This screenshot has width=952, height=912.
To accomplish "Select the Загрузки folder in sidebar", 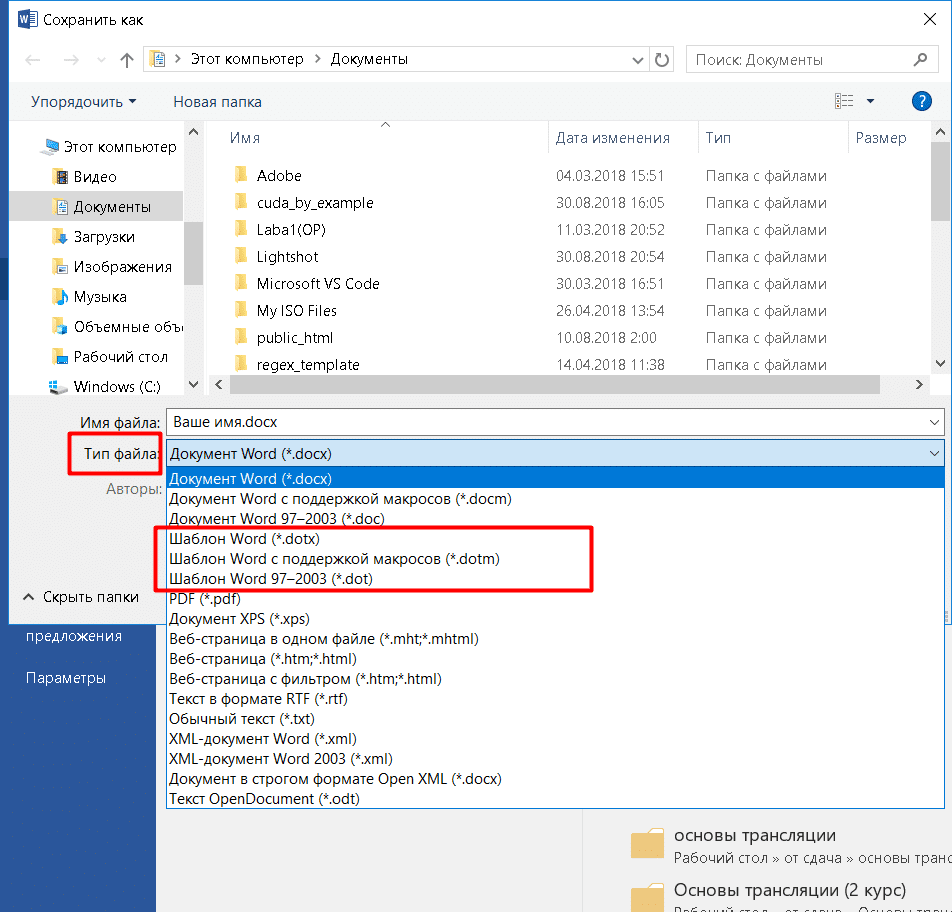I will pyautogui.click(x=104, y=237).
